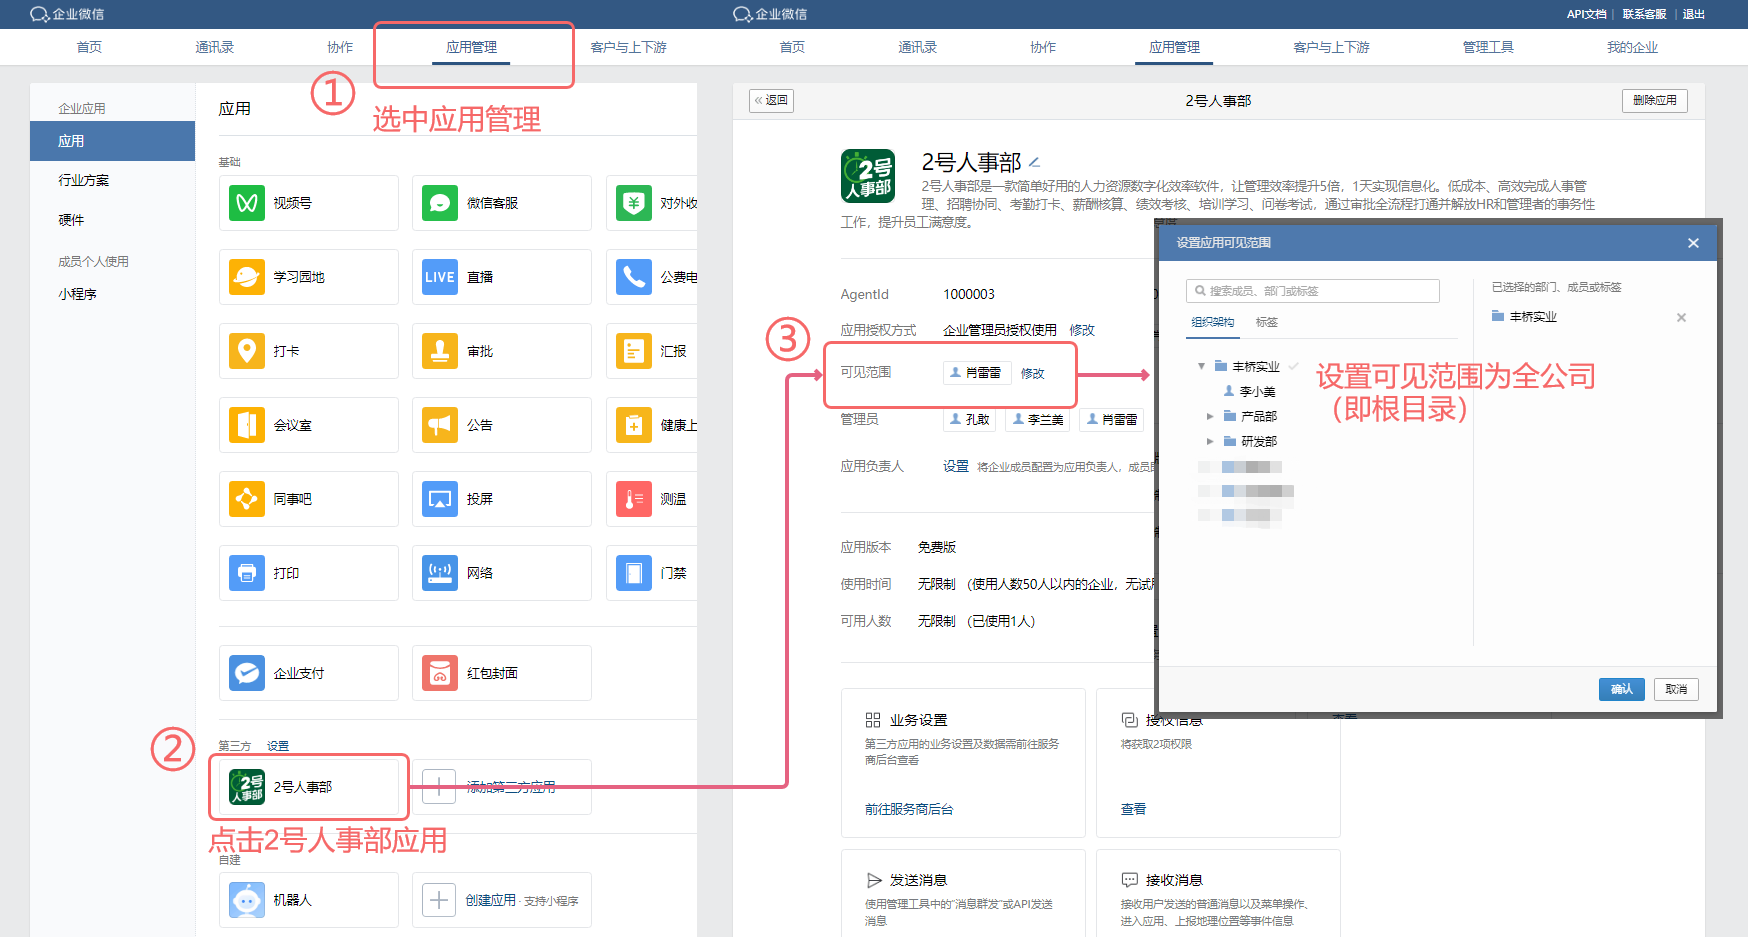This screenshot has width=1748, height=937.
Task: Confirm with 确认 button in dialog
Action: 1621,689
